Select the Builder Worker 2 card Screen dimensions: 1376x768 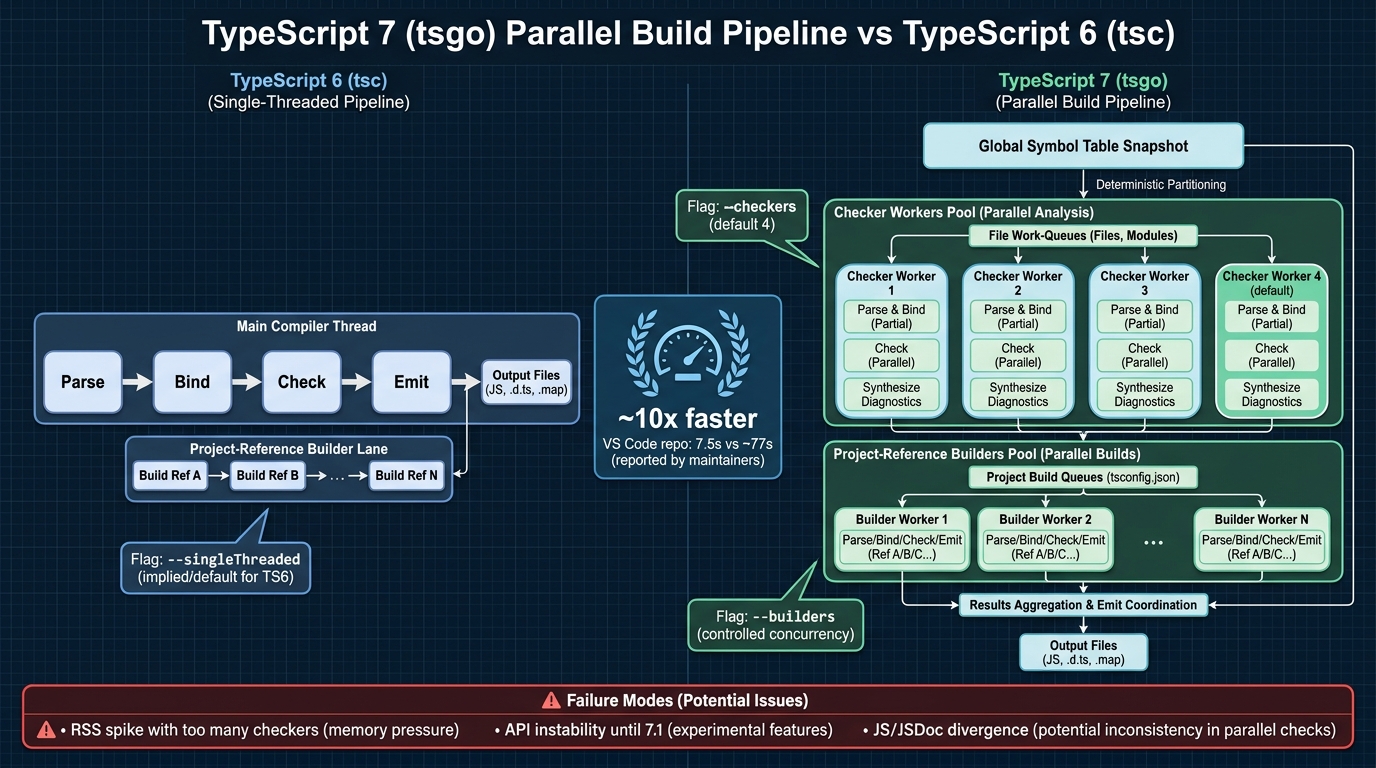point(1045,539)
